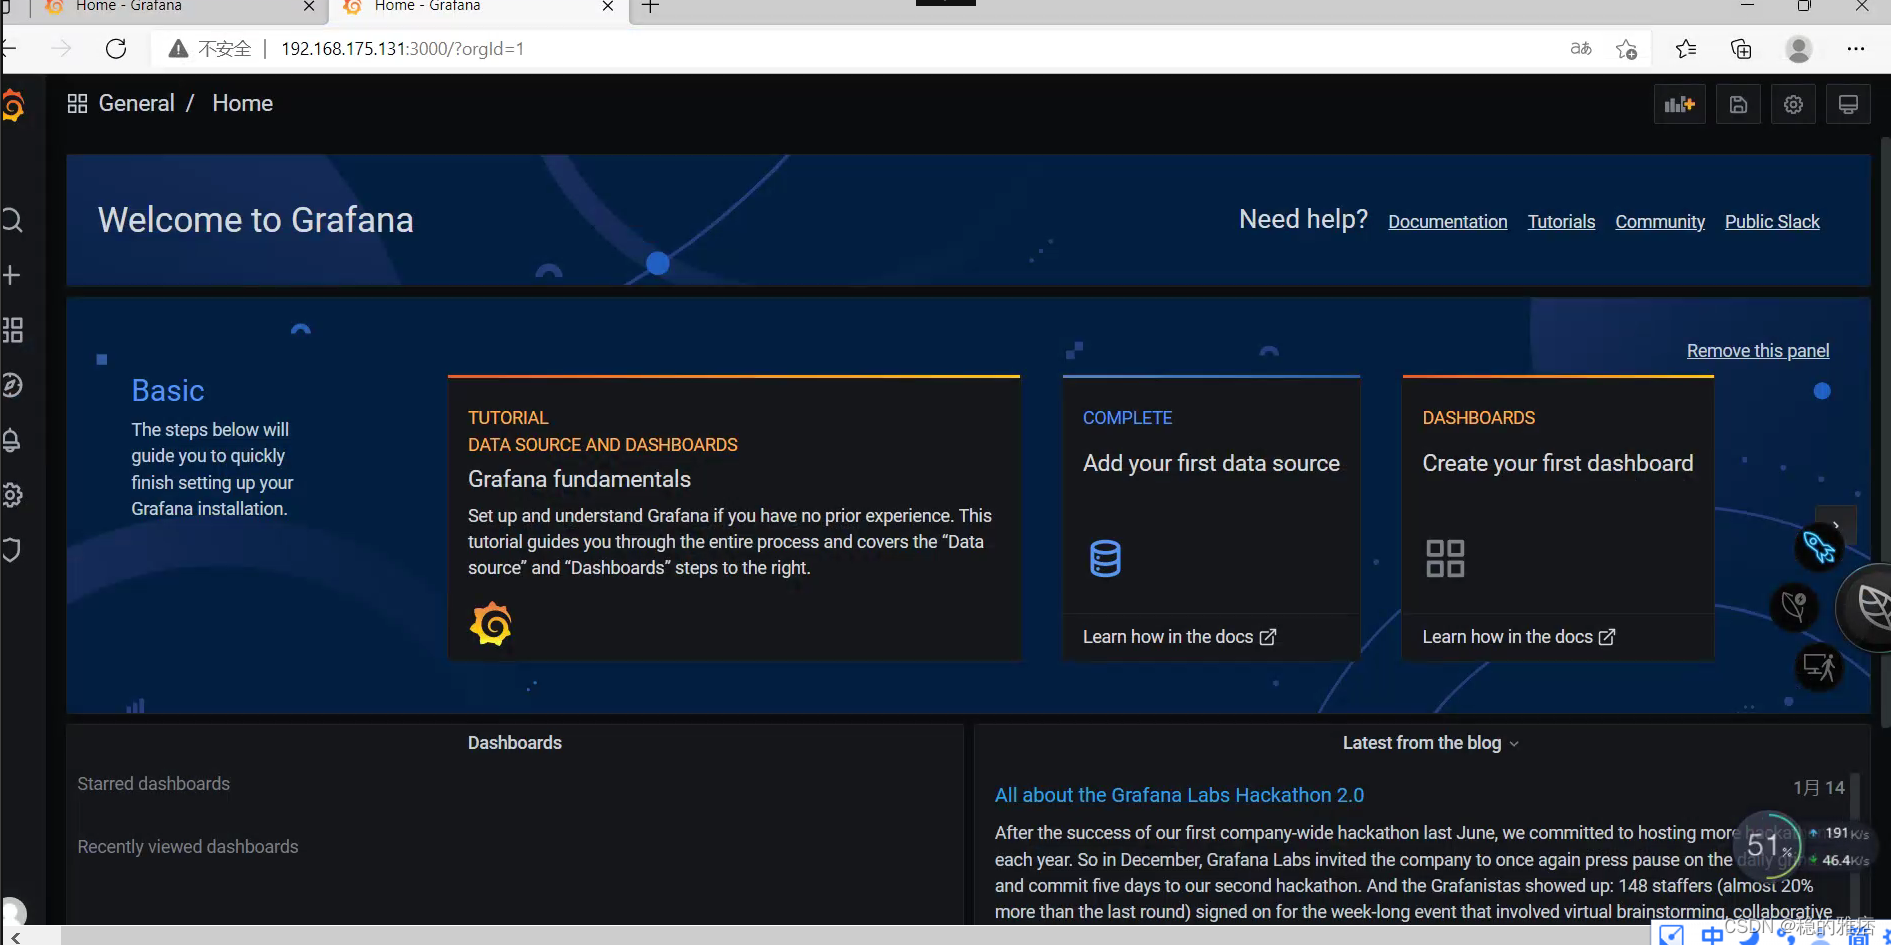Open the Public Slack link
Screen dimensions: 1891x945
click(x=1772, y=222)
